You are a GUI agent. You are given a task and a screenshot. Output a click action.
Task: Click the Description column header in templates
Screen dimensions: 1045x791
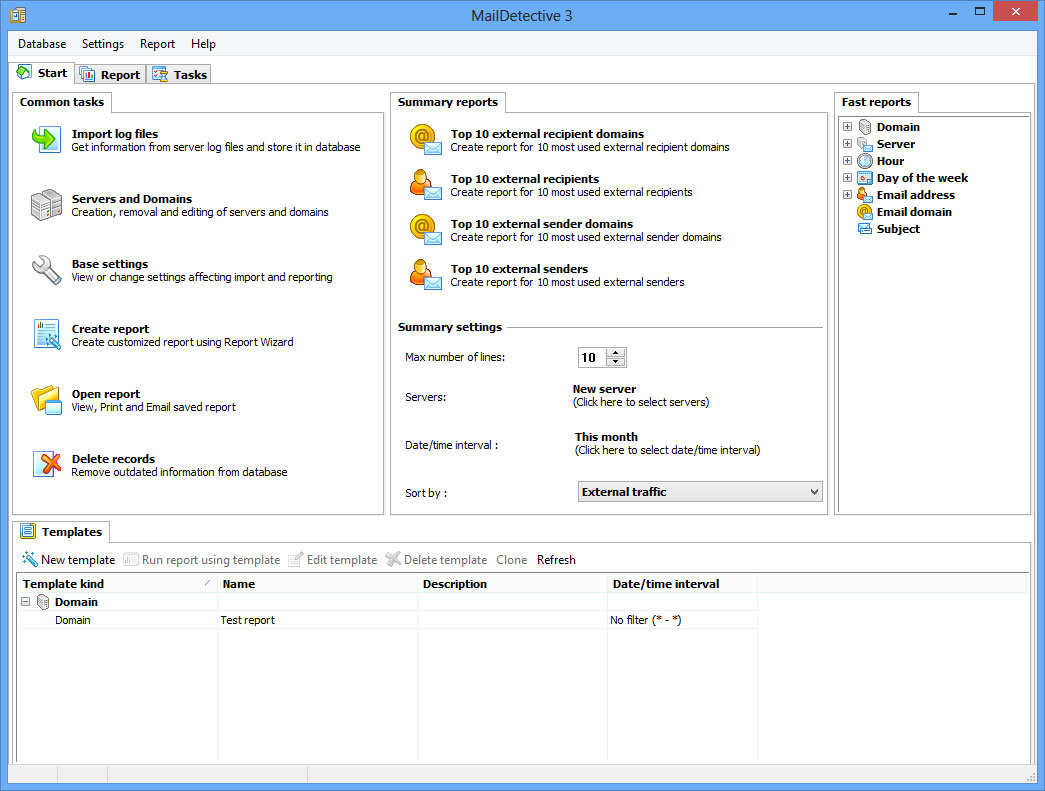[x=512, y=584]
